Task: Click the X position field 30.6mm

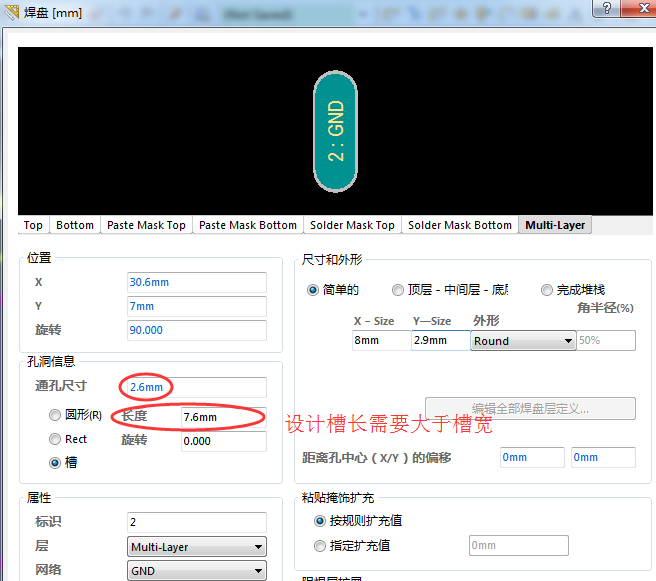Action: pos(197,282)
